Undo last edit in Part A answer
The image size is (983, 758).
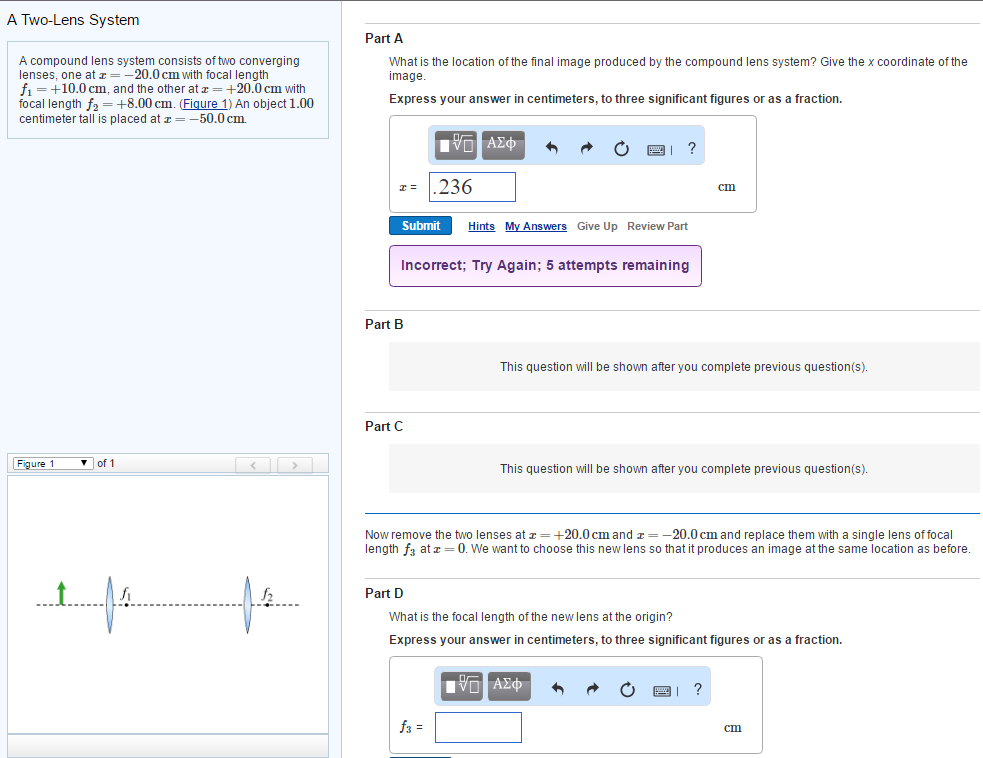point(551,148)
